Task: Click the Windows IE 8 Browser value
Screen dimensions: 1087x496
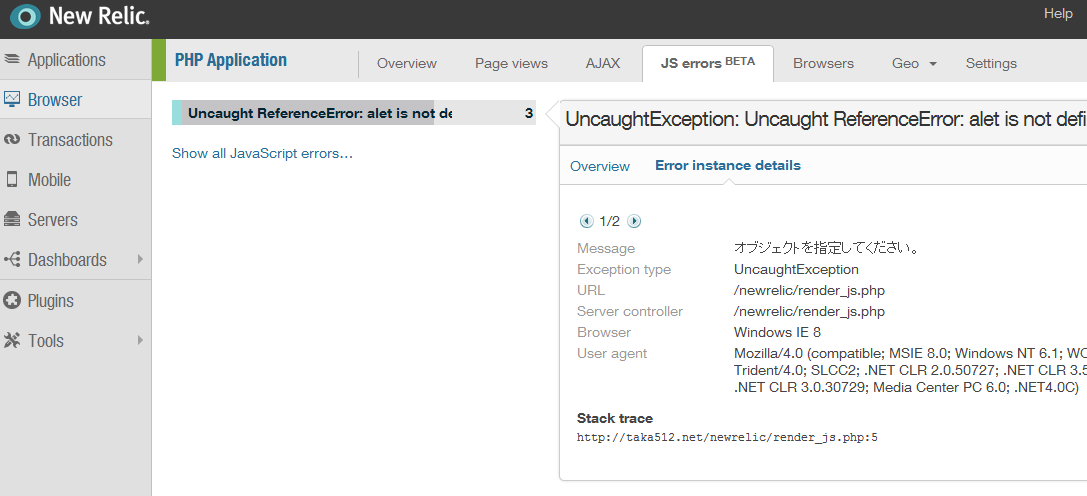Action: tap(777, 332)
